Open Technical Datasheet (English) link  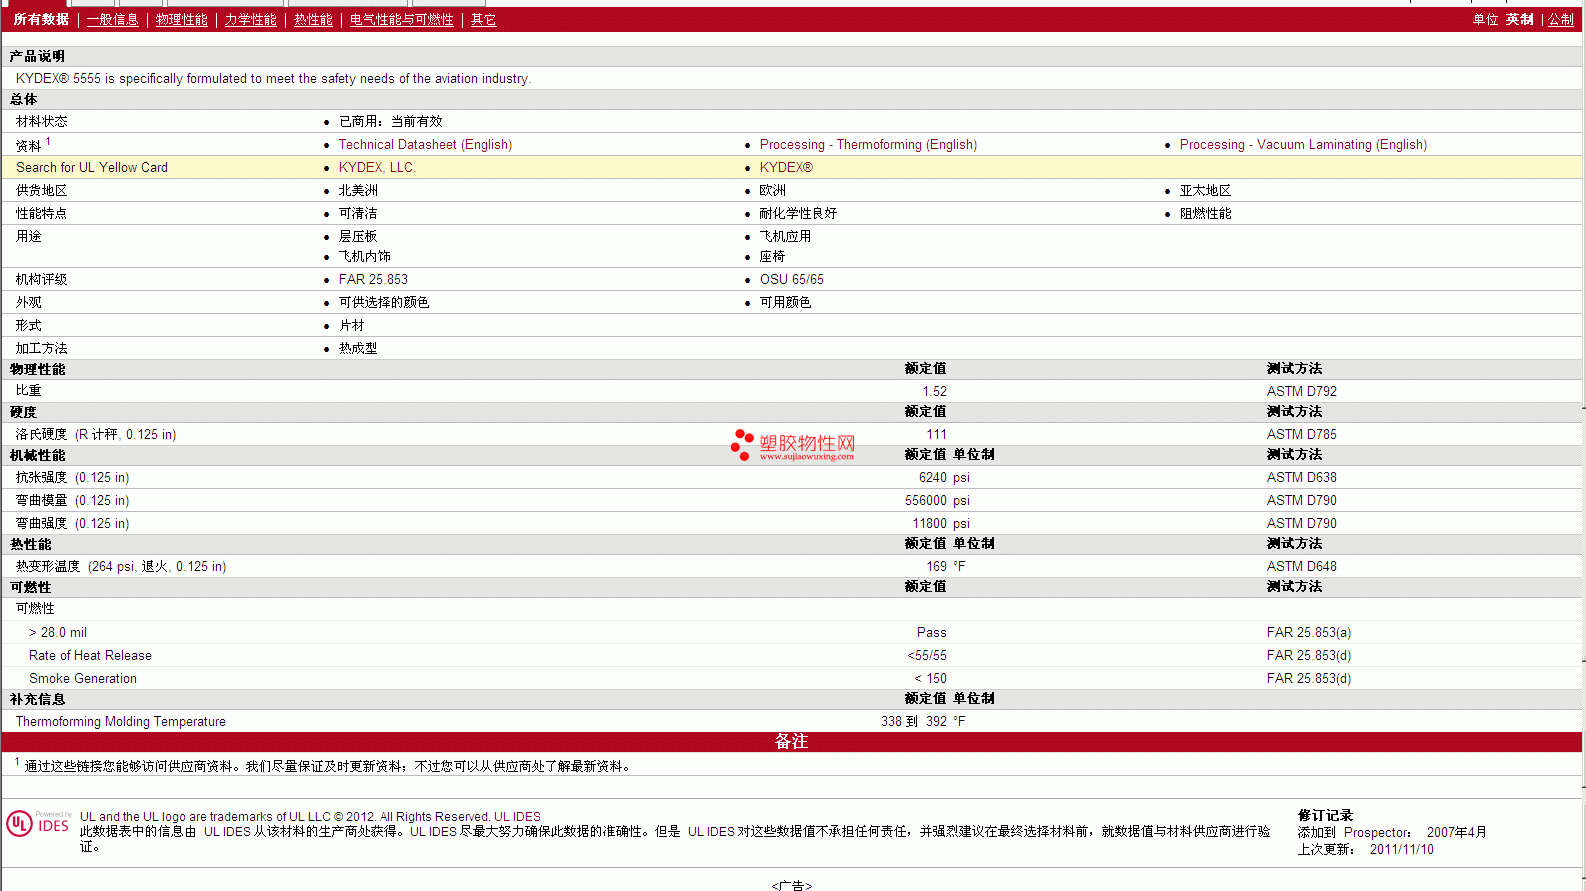[425, 144]
